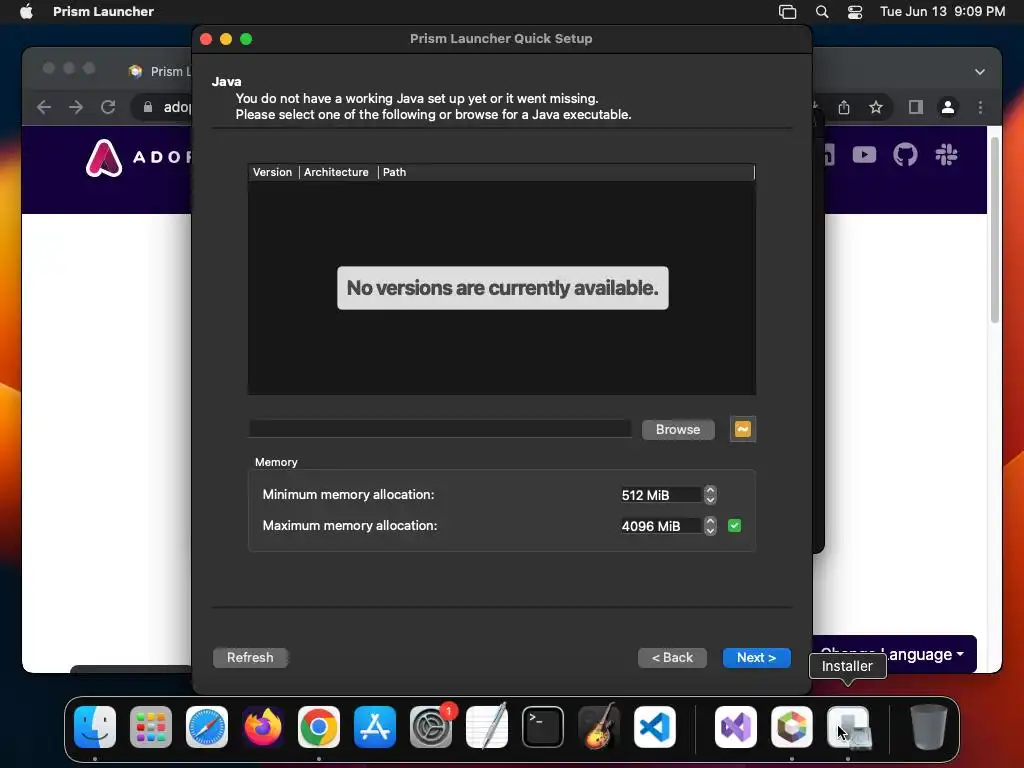The height and width of the screenshot is (768, 1024).
Task: Refresh the Java versions list
Action: pos(250,657)
